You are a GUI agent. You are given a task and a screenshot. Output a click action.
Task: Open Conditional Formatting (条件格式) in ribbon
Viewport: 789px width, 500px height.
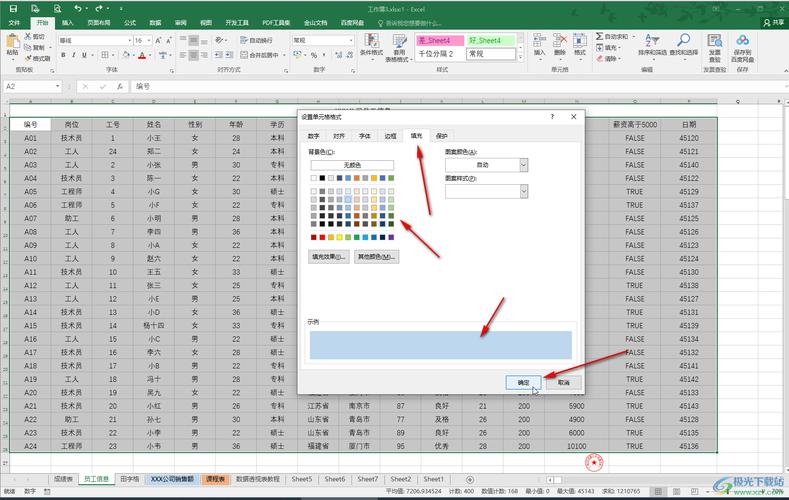[370, 46]
